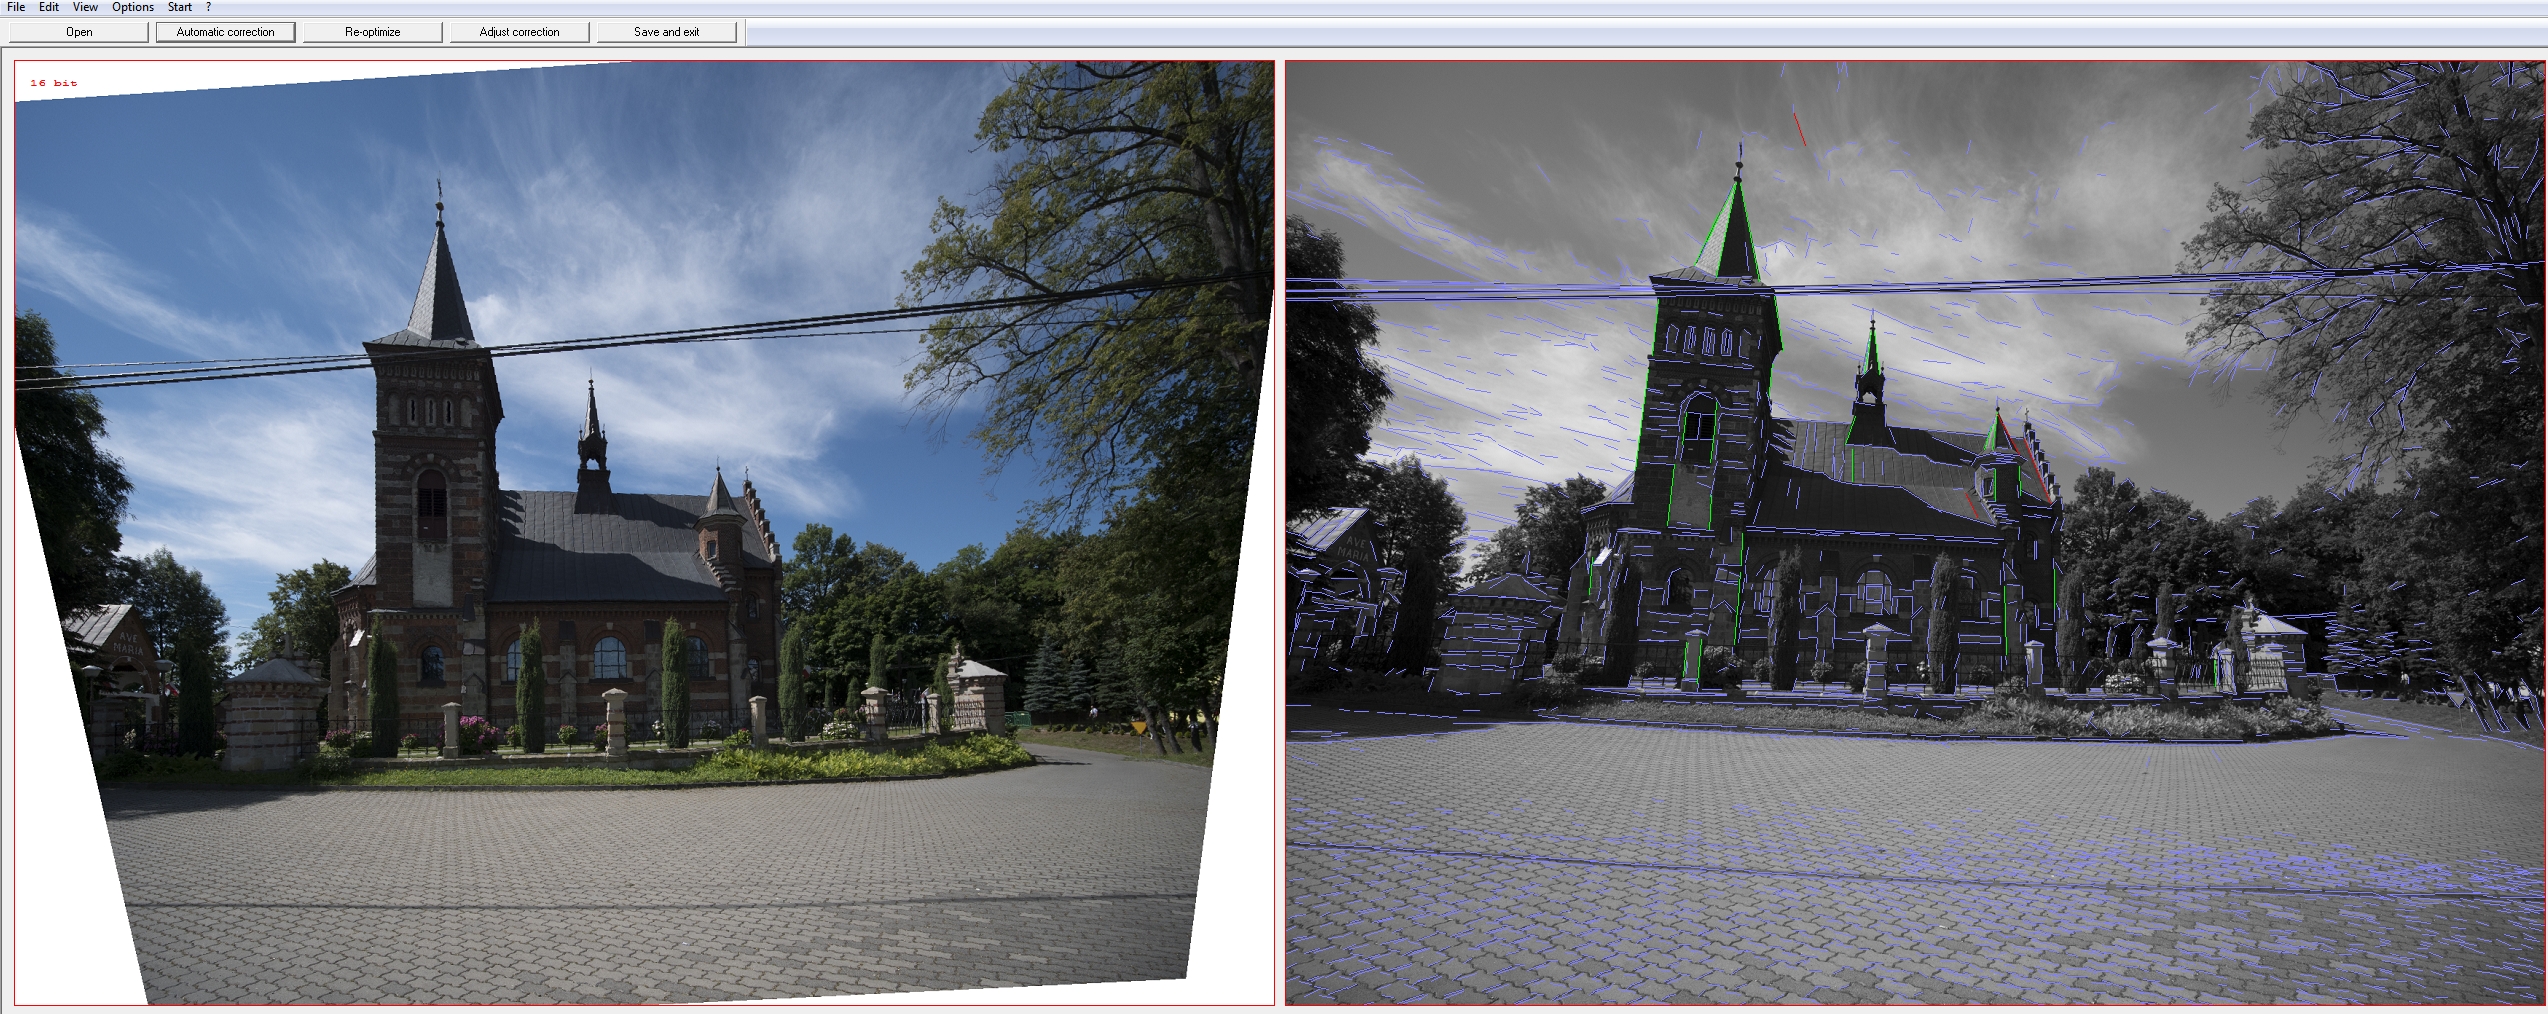2548x1014 pixels.
Task: Click the empty progress bar beside toolbar
Action: click(x=1640, y=32)
